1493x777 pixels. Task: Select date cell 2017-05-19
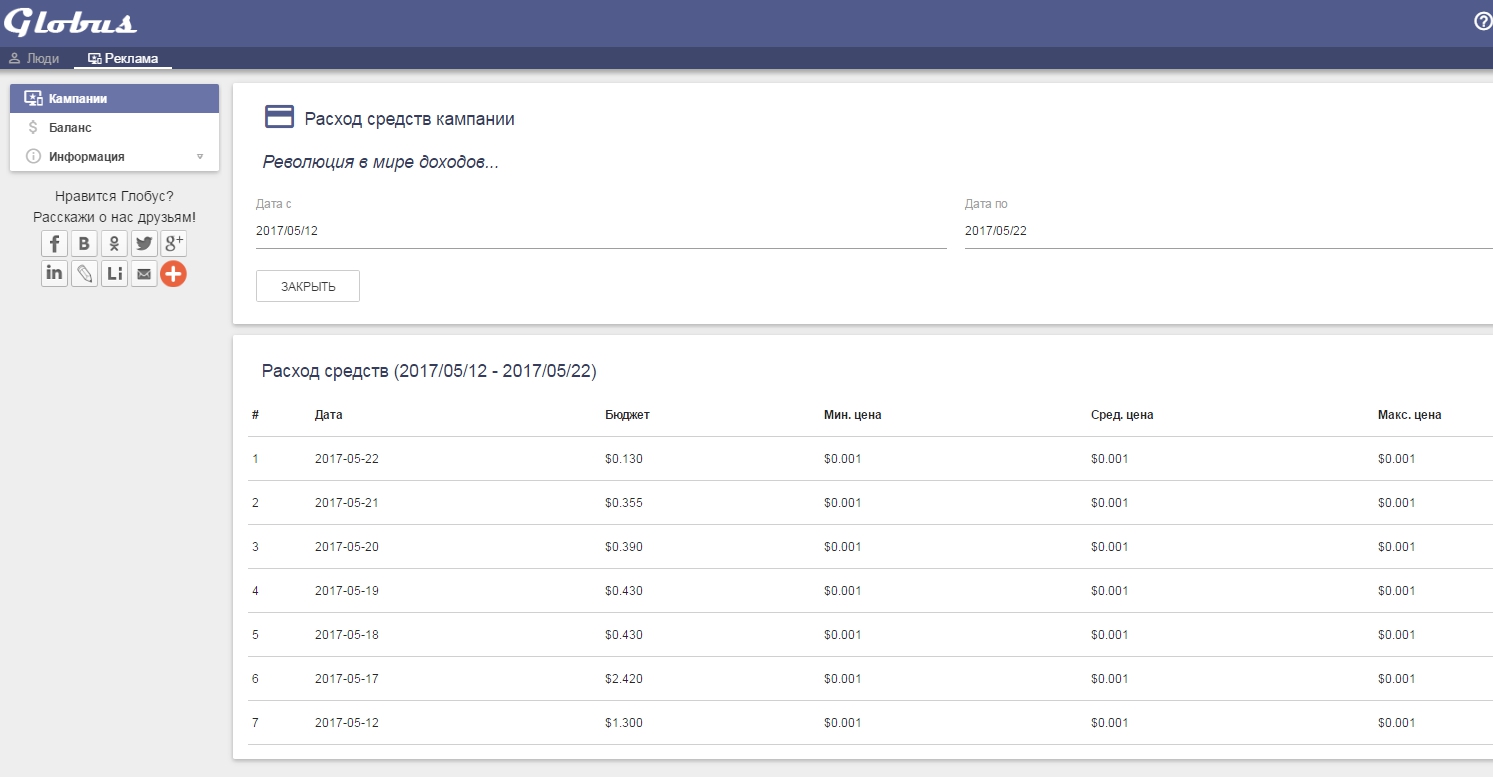(x=347, y=591)
